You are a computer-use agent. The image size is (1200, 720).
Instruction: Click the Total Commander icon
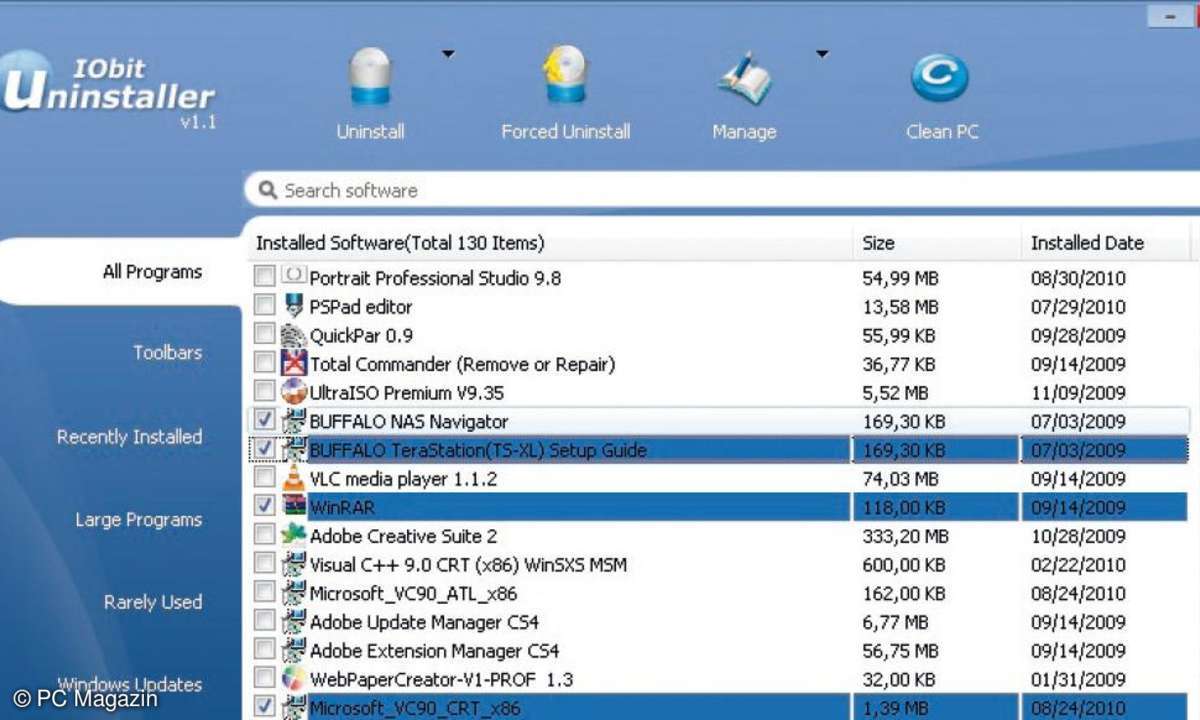[293, 363]
